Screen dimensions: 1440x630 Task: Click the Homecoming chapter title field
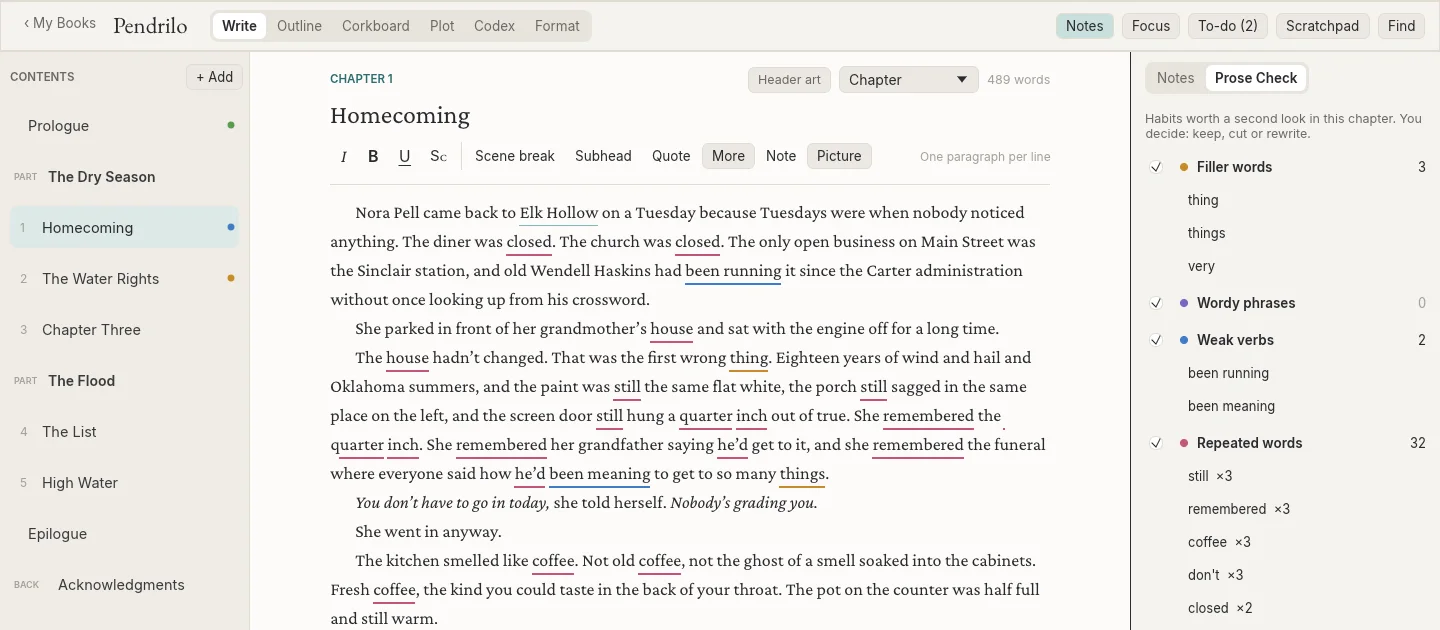click(x=690, y=116)
